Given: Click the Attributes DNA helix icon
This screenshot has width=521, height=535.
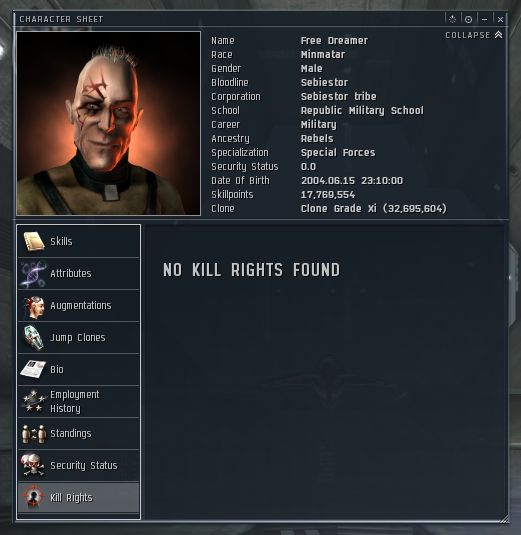Looking at the screenshot, I should [x=33, y=274].
